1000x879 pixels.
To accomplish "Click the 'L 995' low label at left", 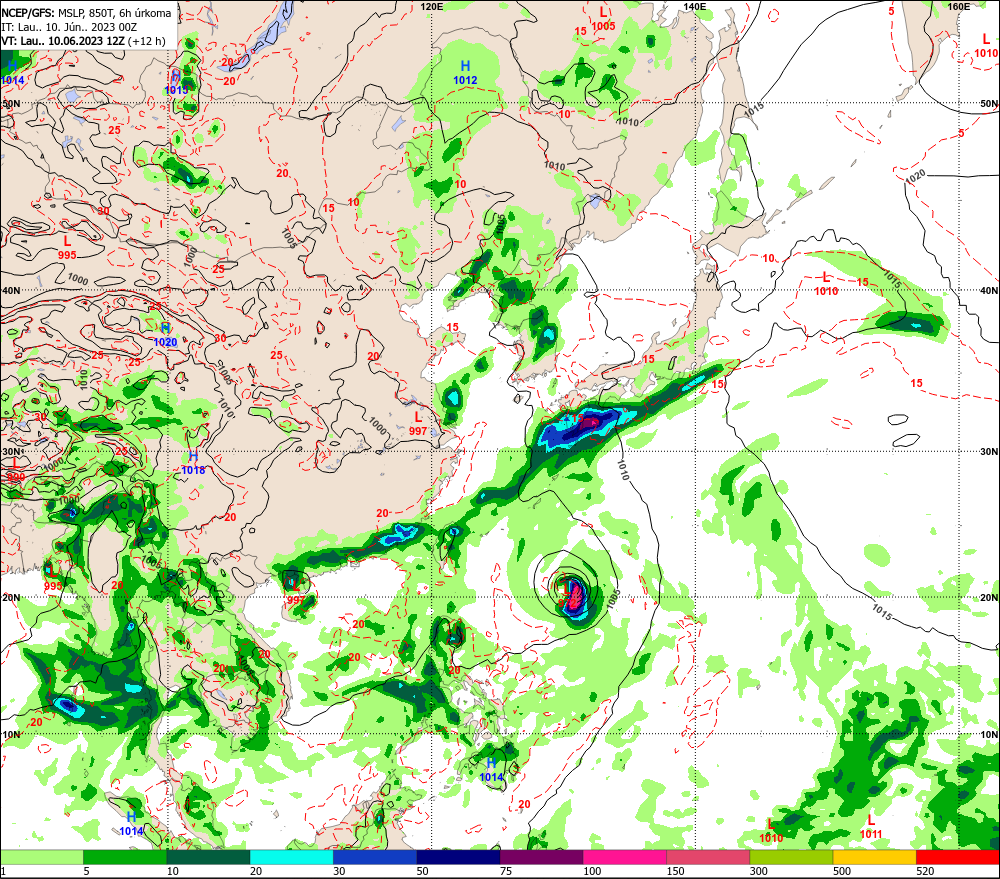I will (67, 248).
